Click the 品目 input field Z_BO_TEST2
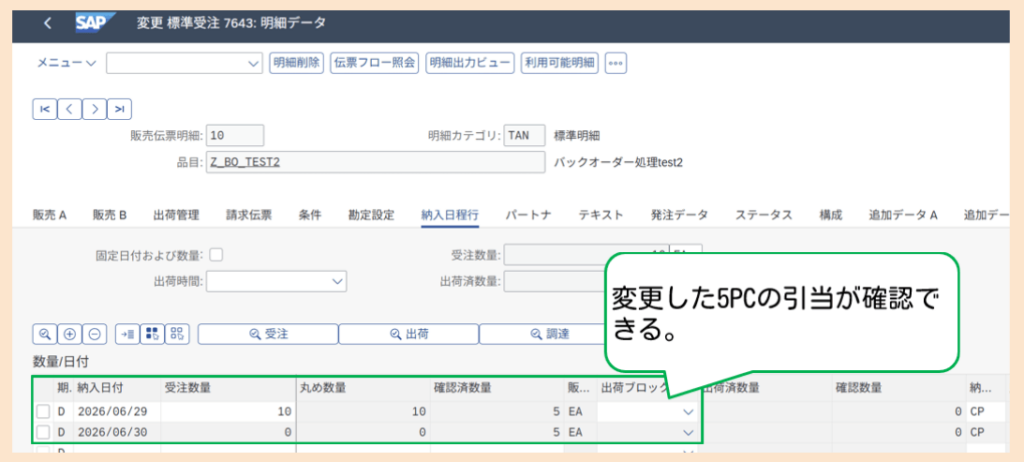The width and height of the screenshot is (1024, 462). point(375,163)
